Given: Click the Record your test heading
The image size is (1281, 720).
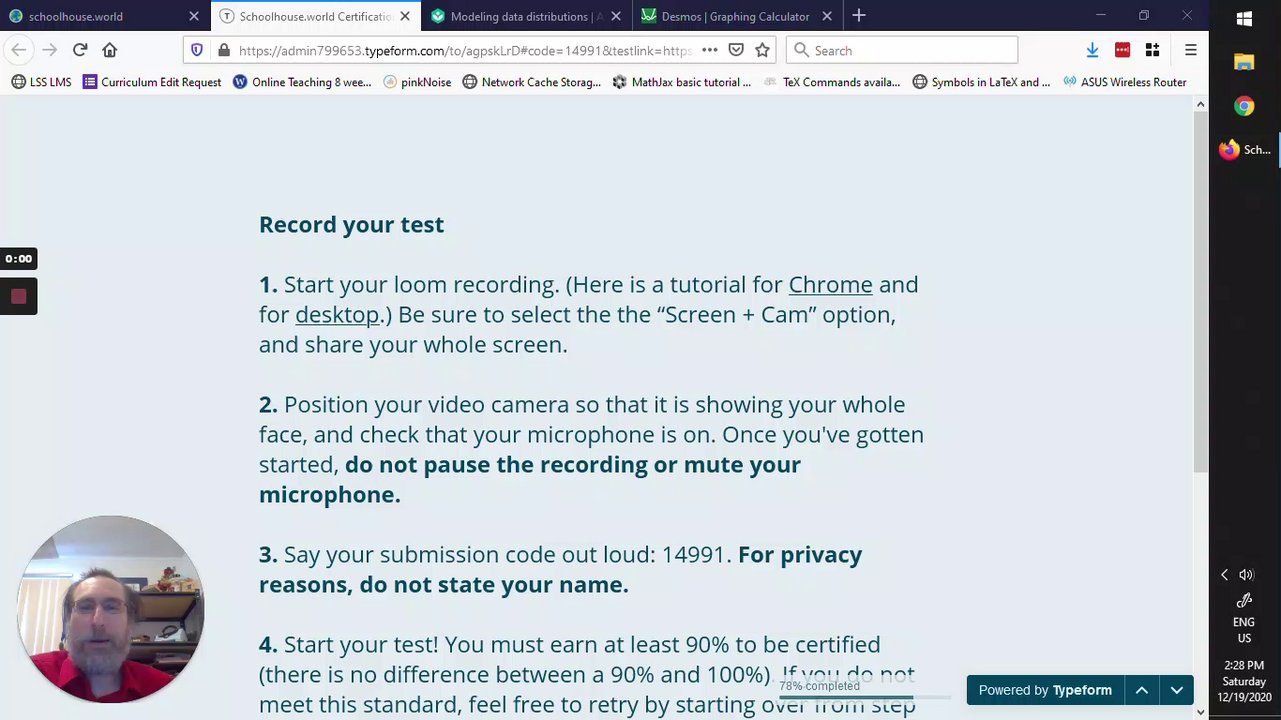Looking at the screenshot, I should click(x=351, y=224).
